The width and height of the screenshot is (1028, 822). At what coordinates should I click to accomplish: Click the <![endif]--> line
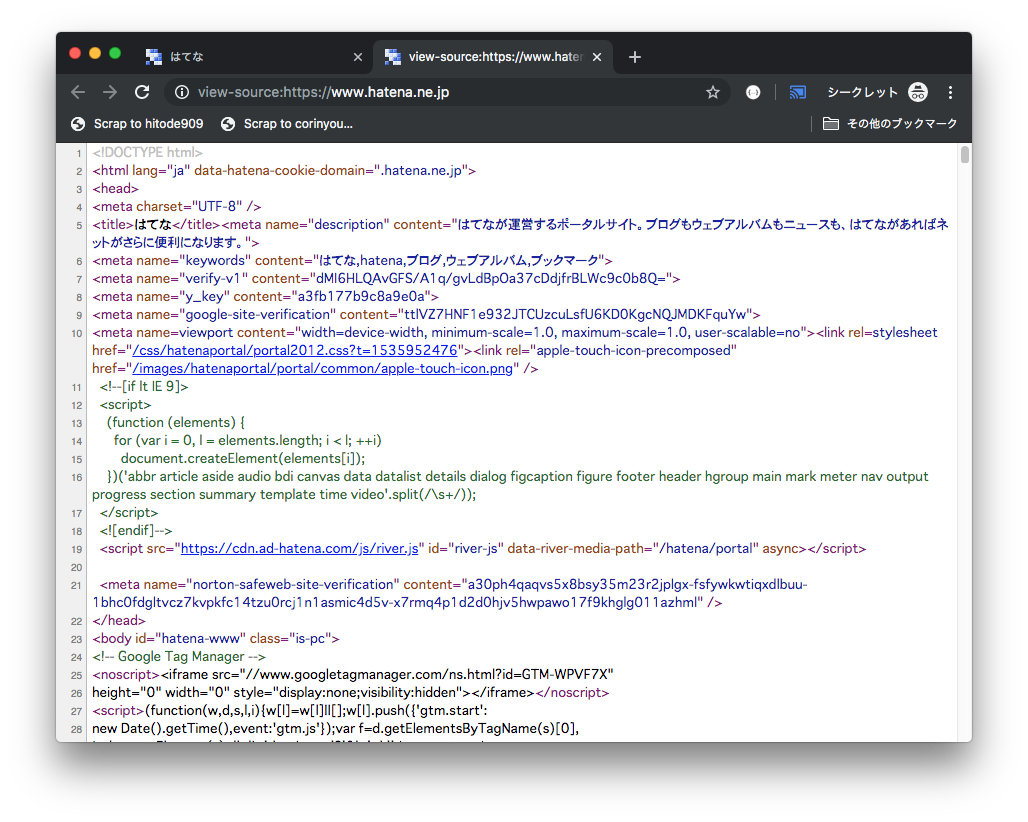pos(136,531)
